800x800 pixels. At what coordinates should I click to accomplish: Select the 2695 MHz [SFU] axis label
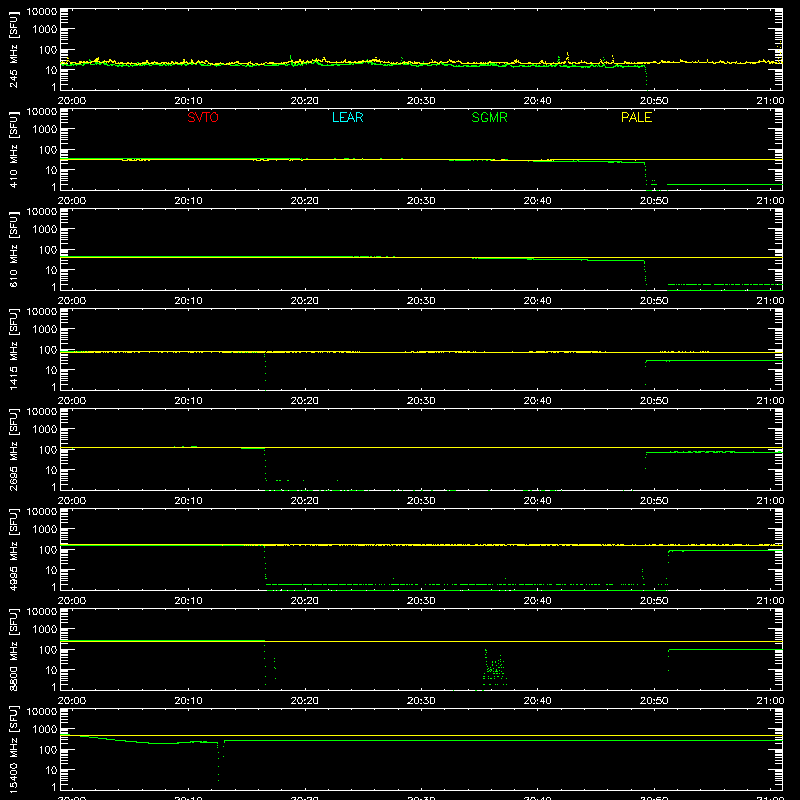coord(13,451)
